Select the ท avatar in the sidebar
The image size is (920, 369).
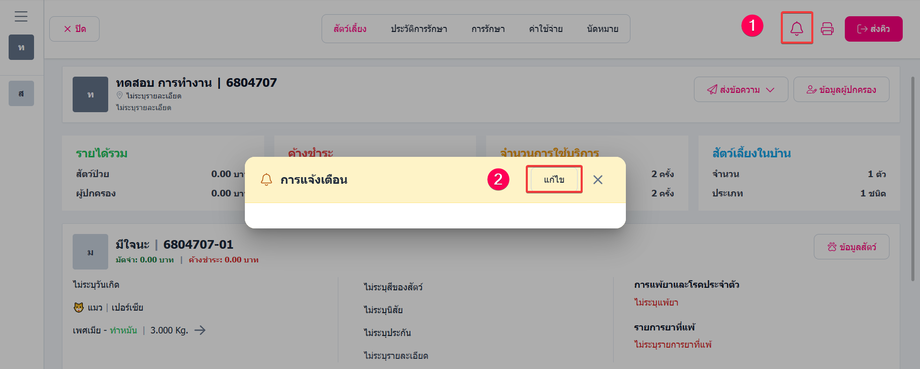pyautogui.click(x=21, y=47)
